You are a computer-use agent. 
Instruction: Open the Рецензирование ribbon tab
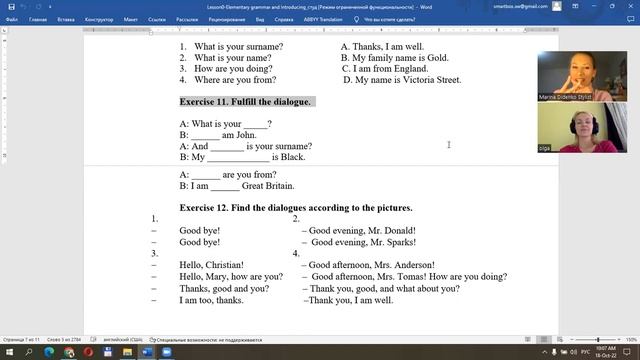tap(227, 19)
